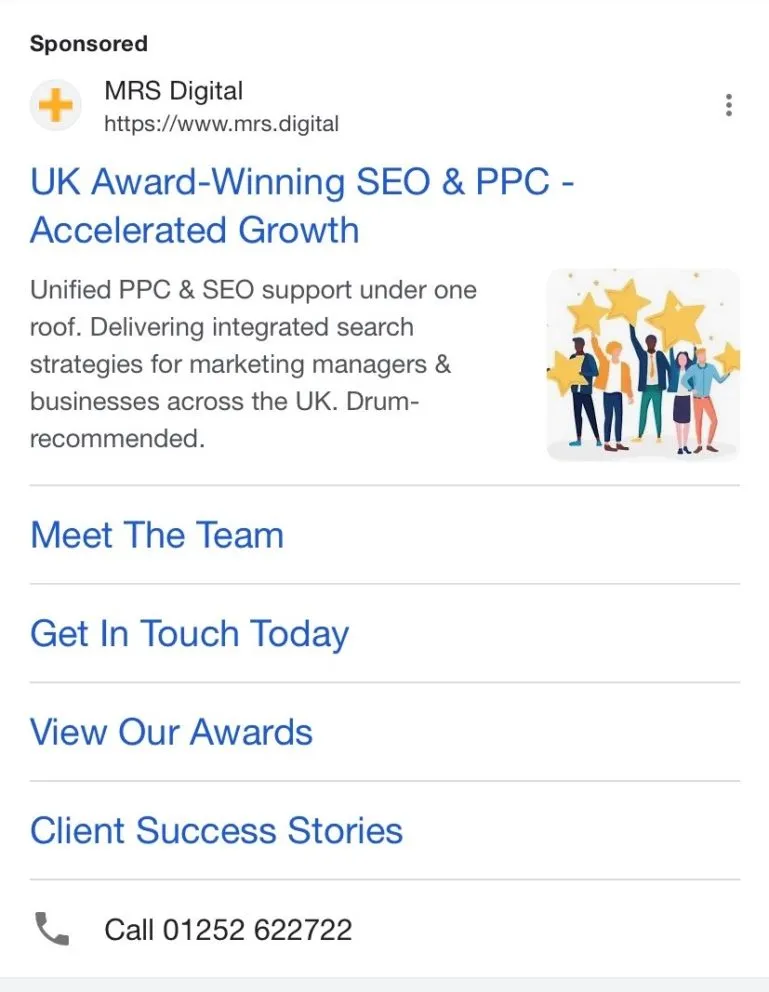Tap Call 01252 622722
Screen dimensions: 769x992
[228, 930]
